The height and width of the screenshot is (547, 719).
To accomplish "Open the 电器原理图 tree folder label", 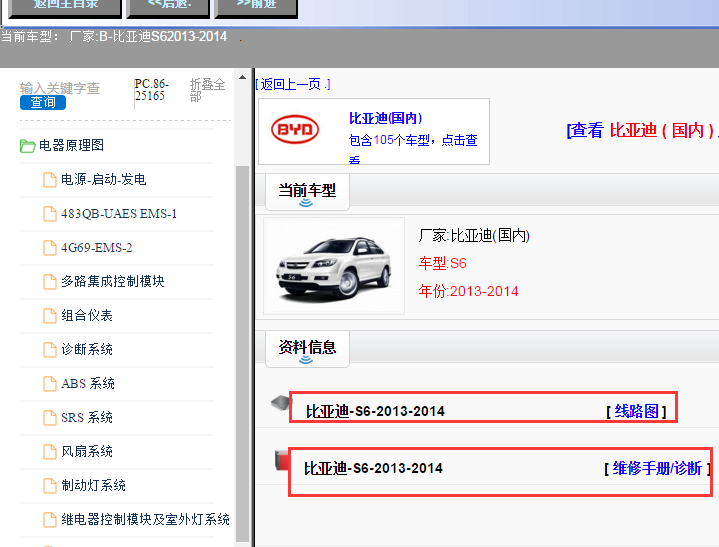I will click(x=72, y=145).
